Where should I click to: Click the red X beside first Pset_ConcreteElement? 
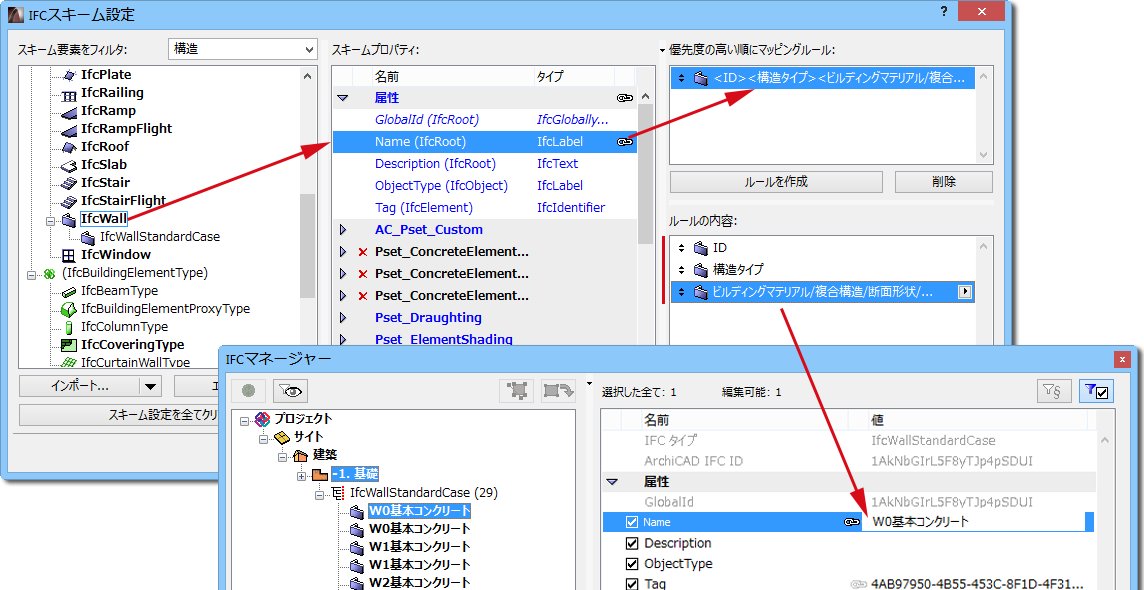pos(363,253)
